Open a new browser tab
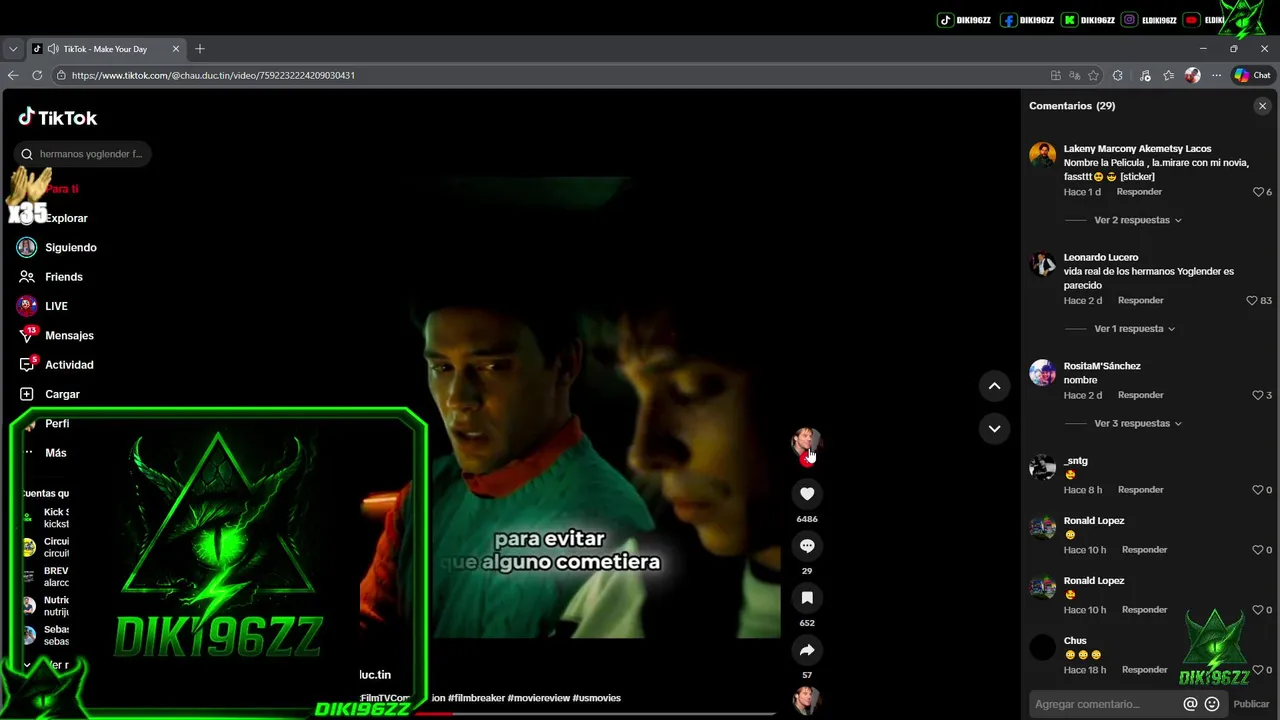 point(199,49)
